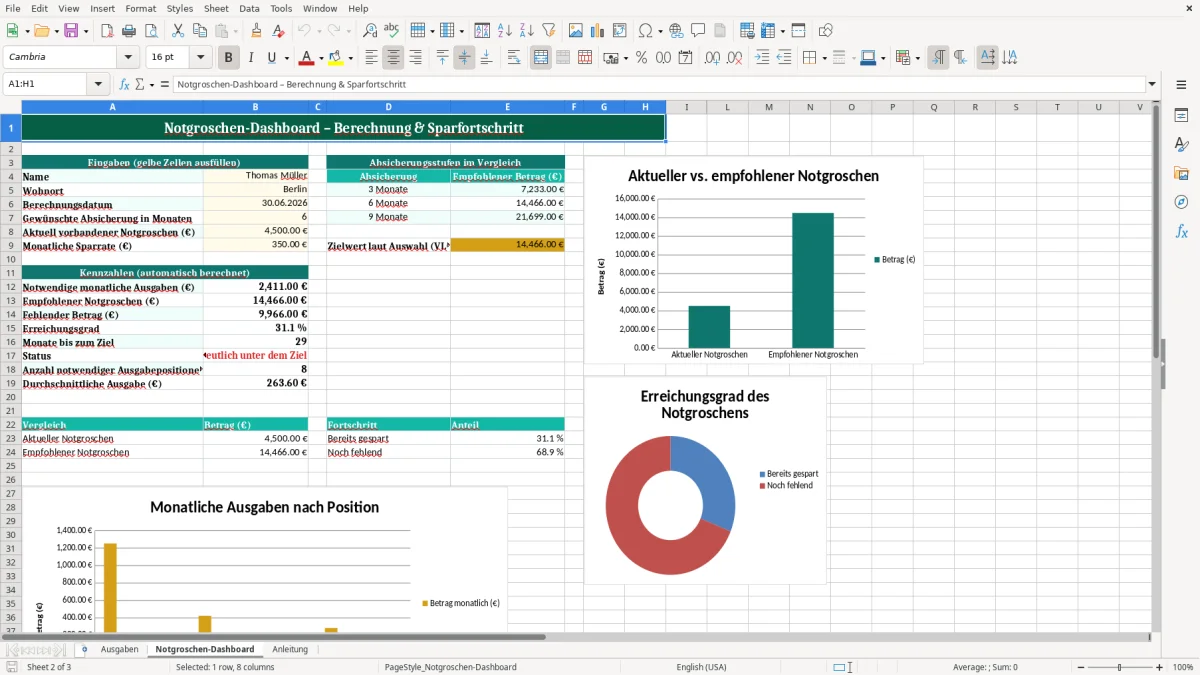
Task: Open the sidebar Navigator
Action: coord(1181,202)
